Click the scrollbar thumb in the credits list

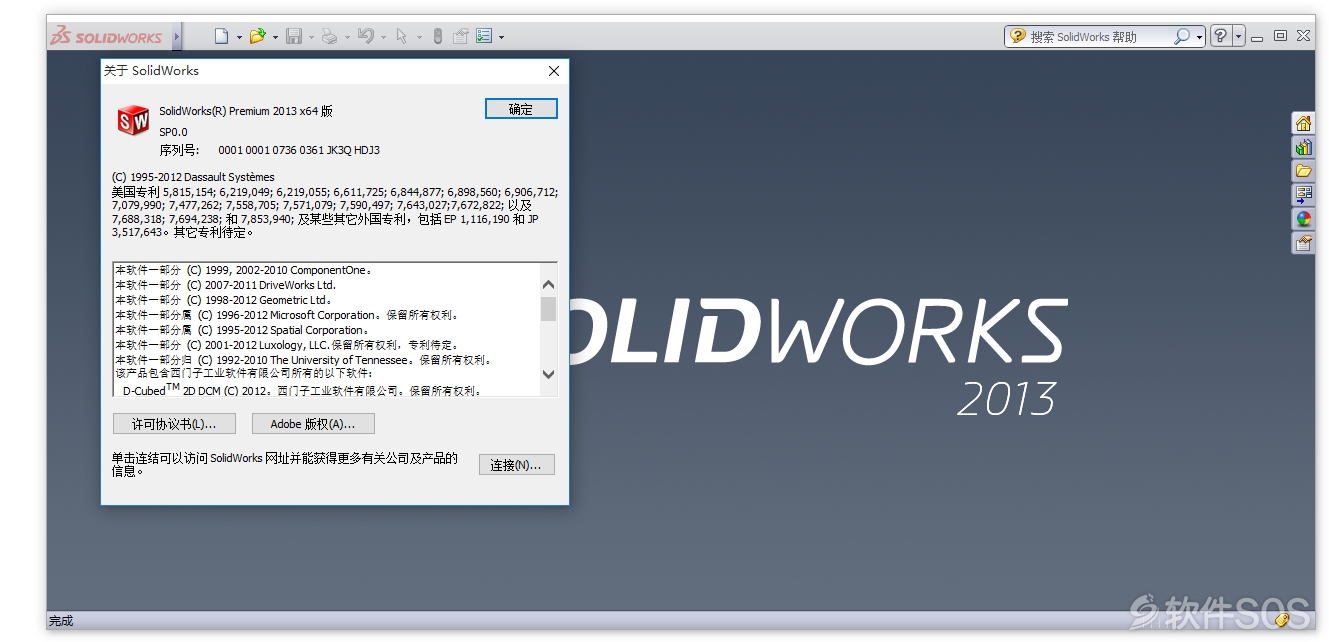[548, 308]
